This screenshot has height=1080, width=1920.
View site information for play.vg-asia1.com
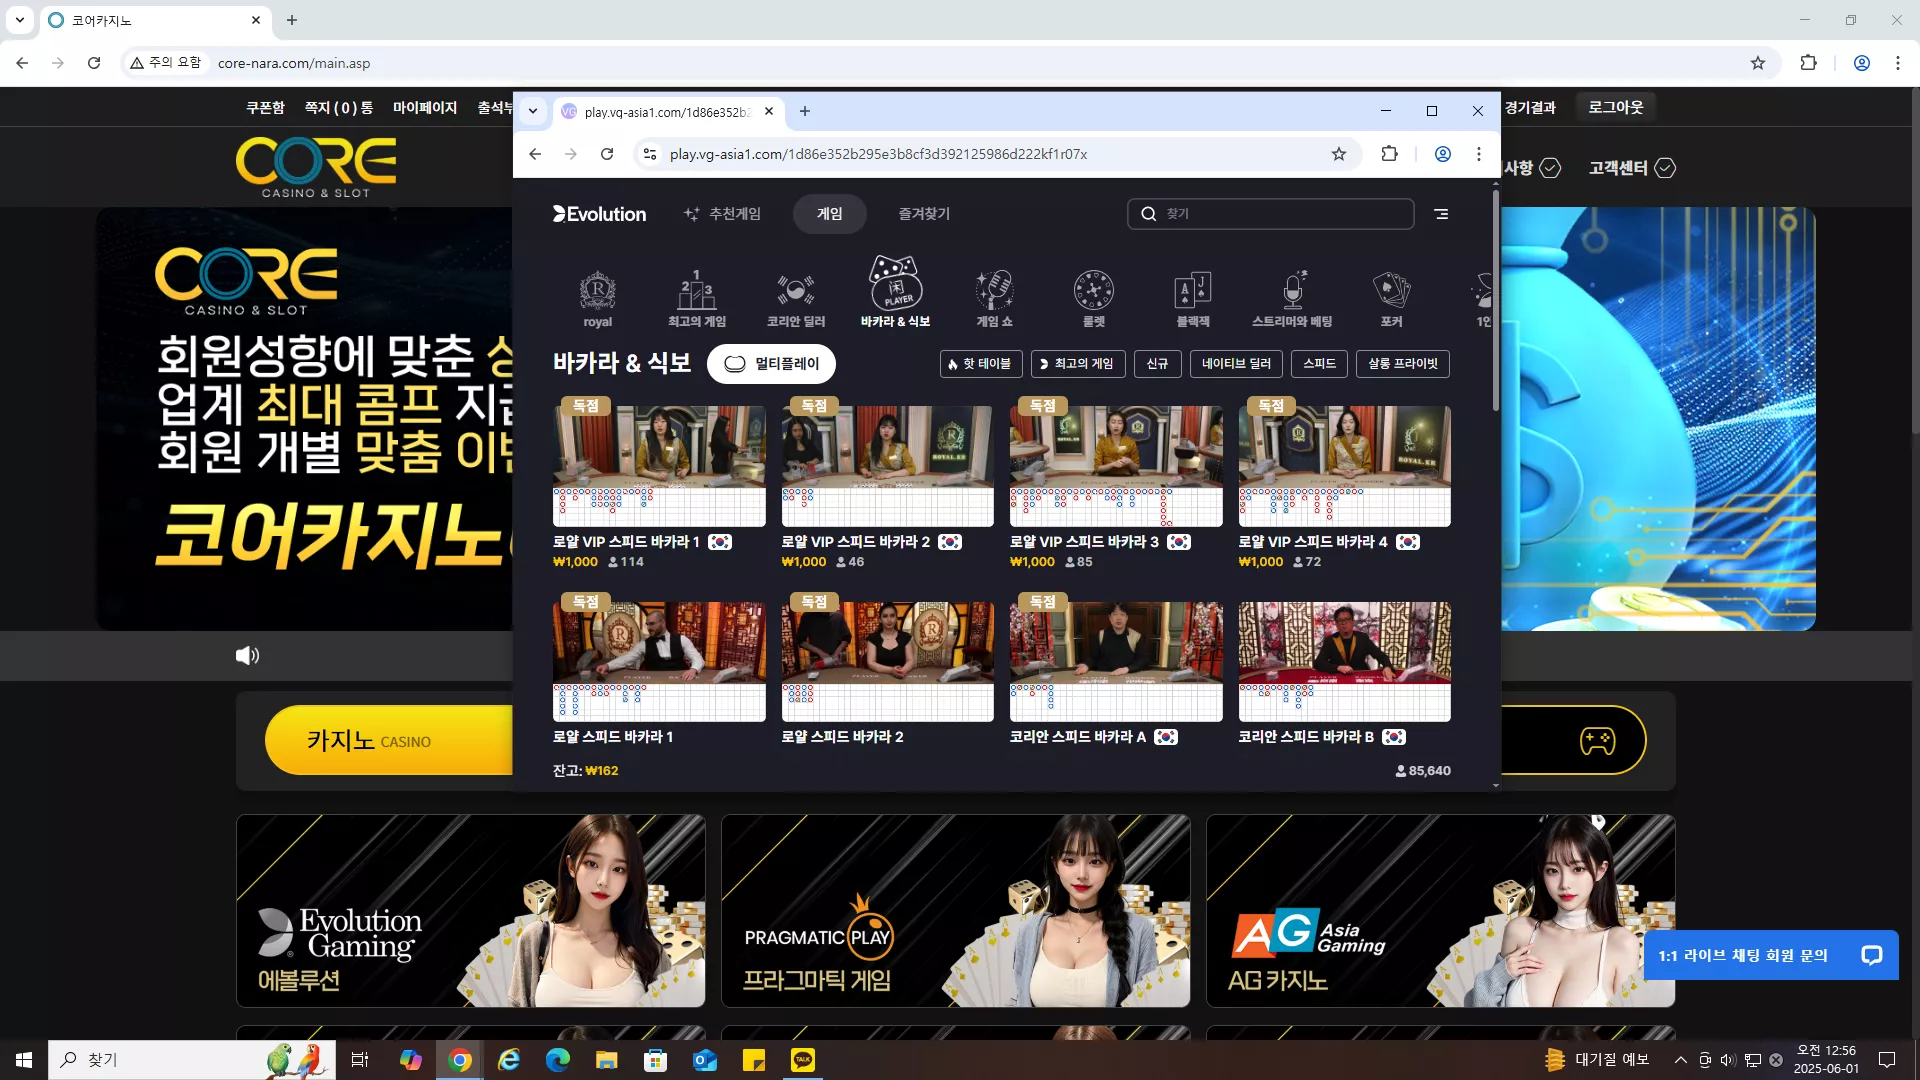[650, 154]
